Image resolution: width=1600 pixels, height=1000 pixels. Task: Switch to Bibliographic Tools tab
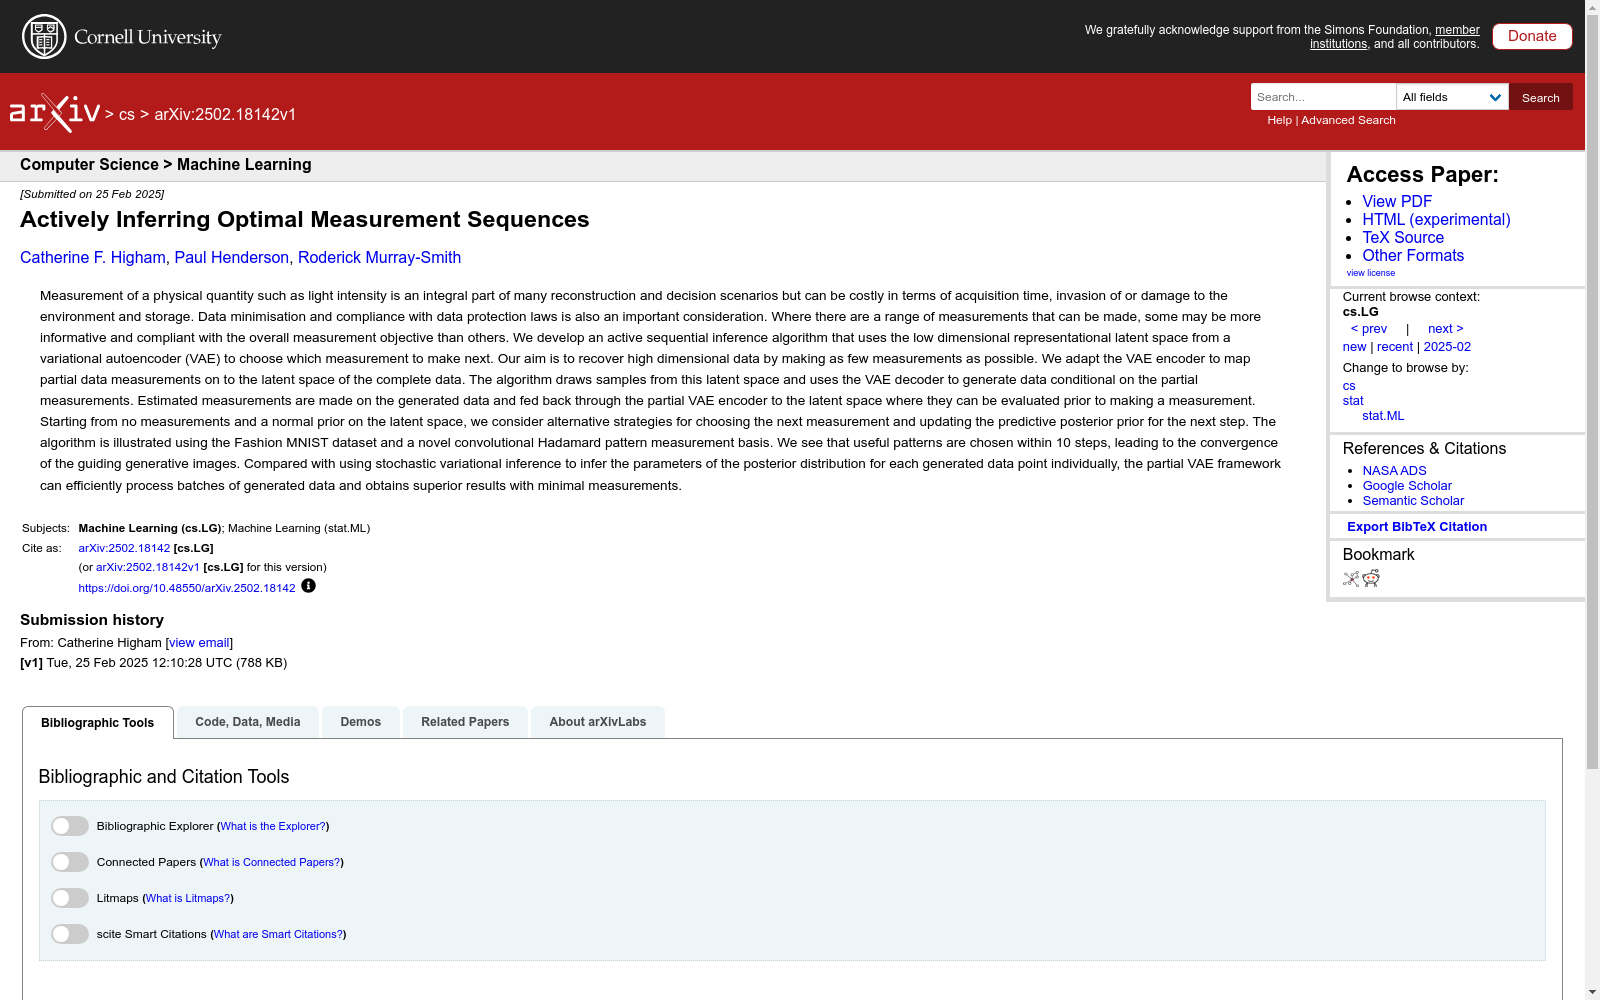pos(98,723)
